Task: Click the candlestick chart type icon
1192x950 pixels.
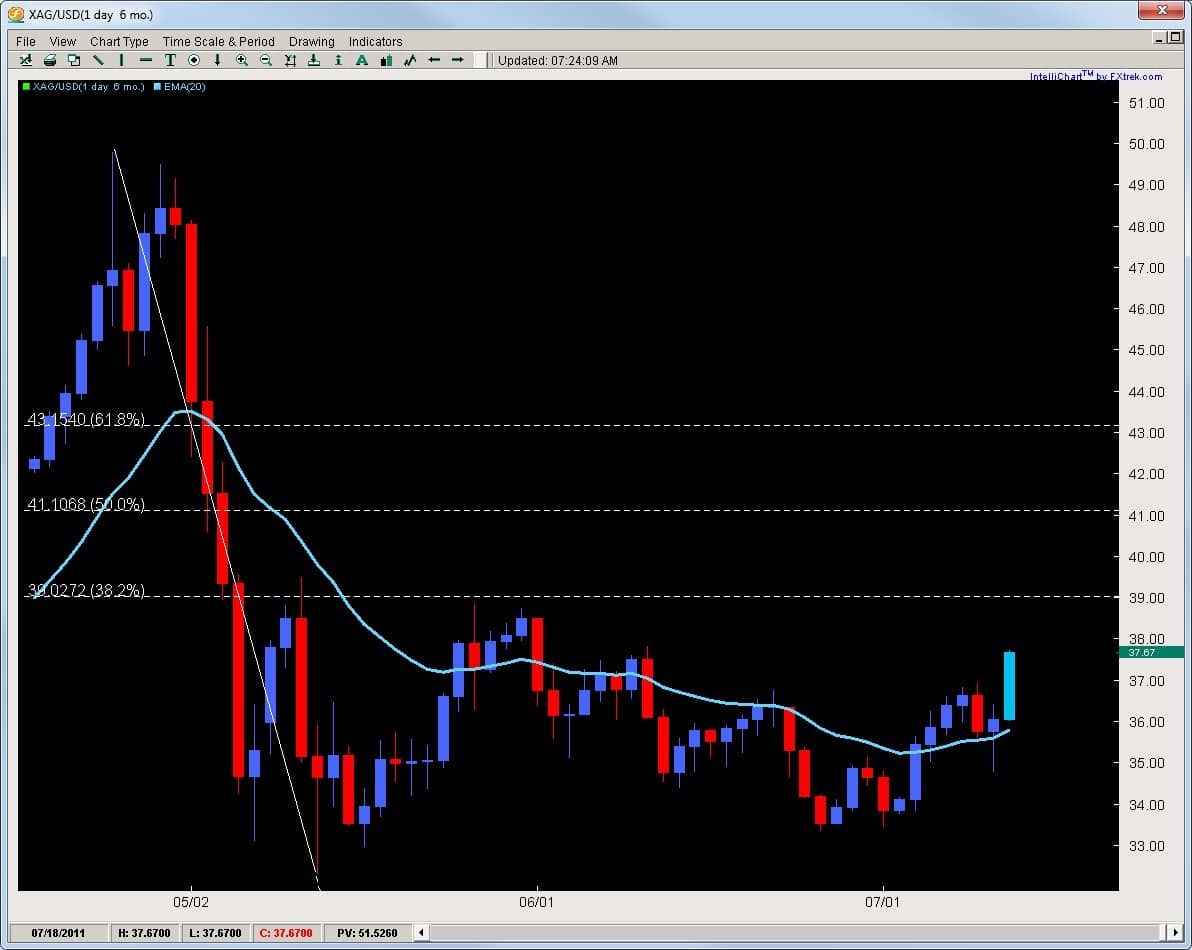Action: coord(386,60)
